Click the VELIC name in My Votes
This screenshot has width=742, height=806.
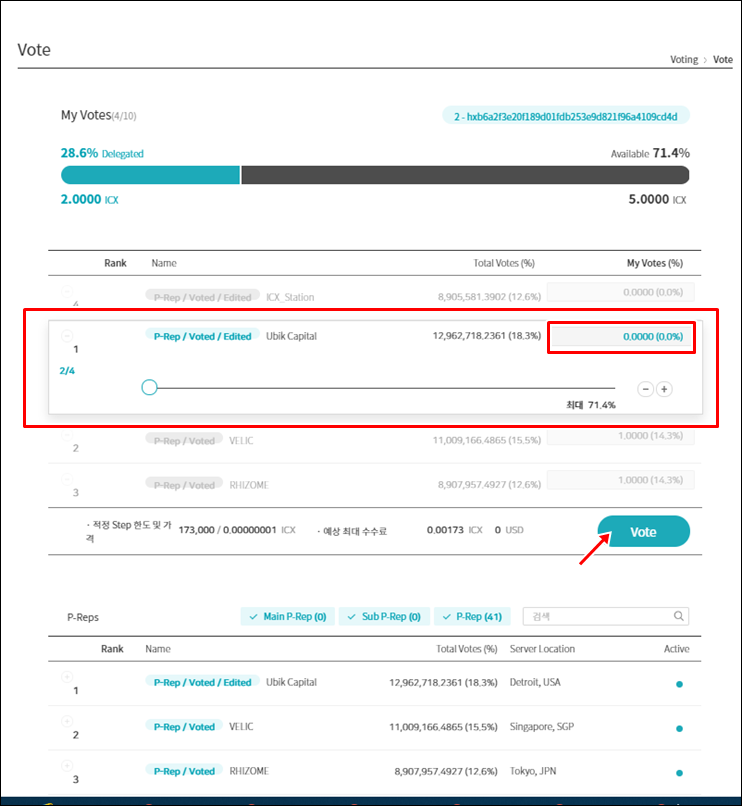[241, 441]
